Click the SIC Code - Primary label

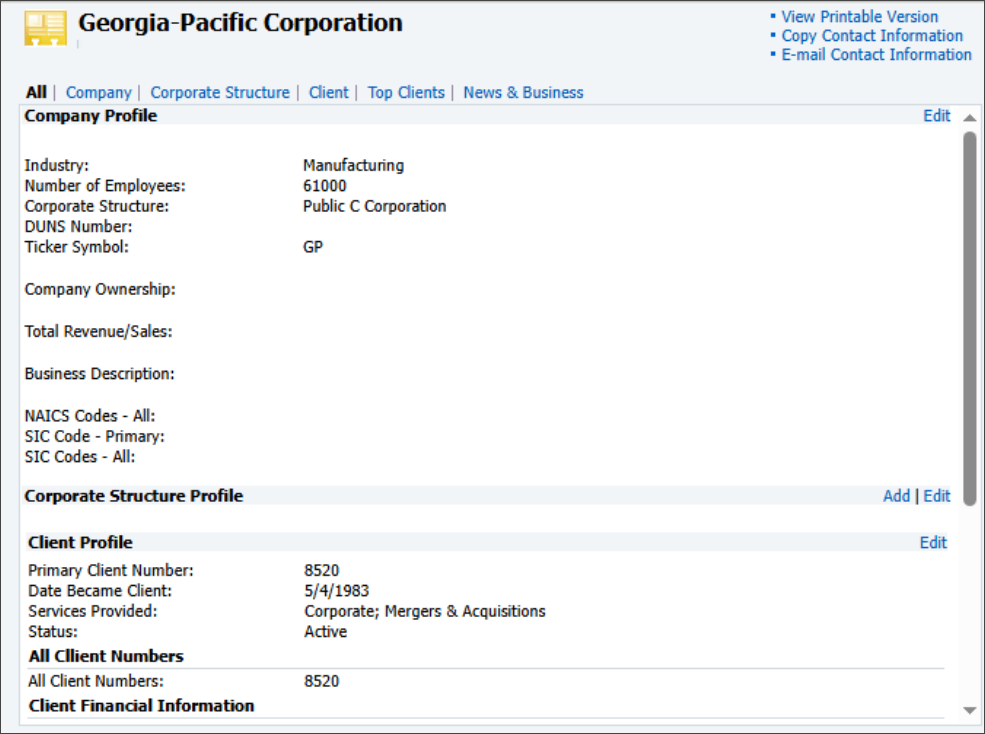[94, 436]
